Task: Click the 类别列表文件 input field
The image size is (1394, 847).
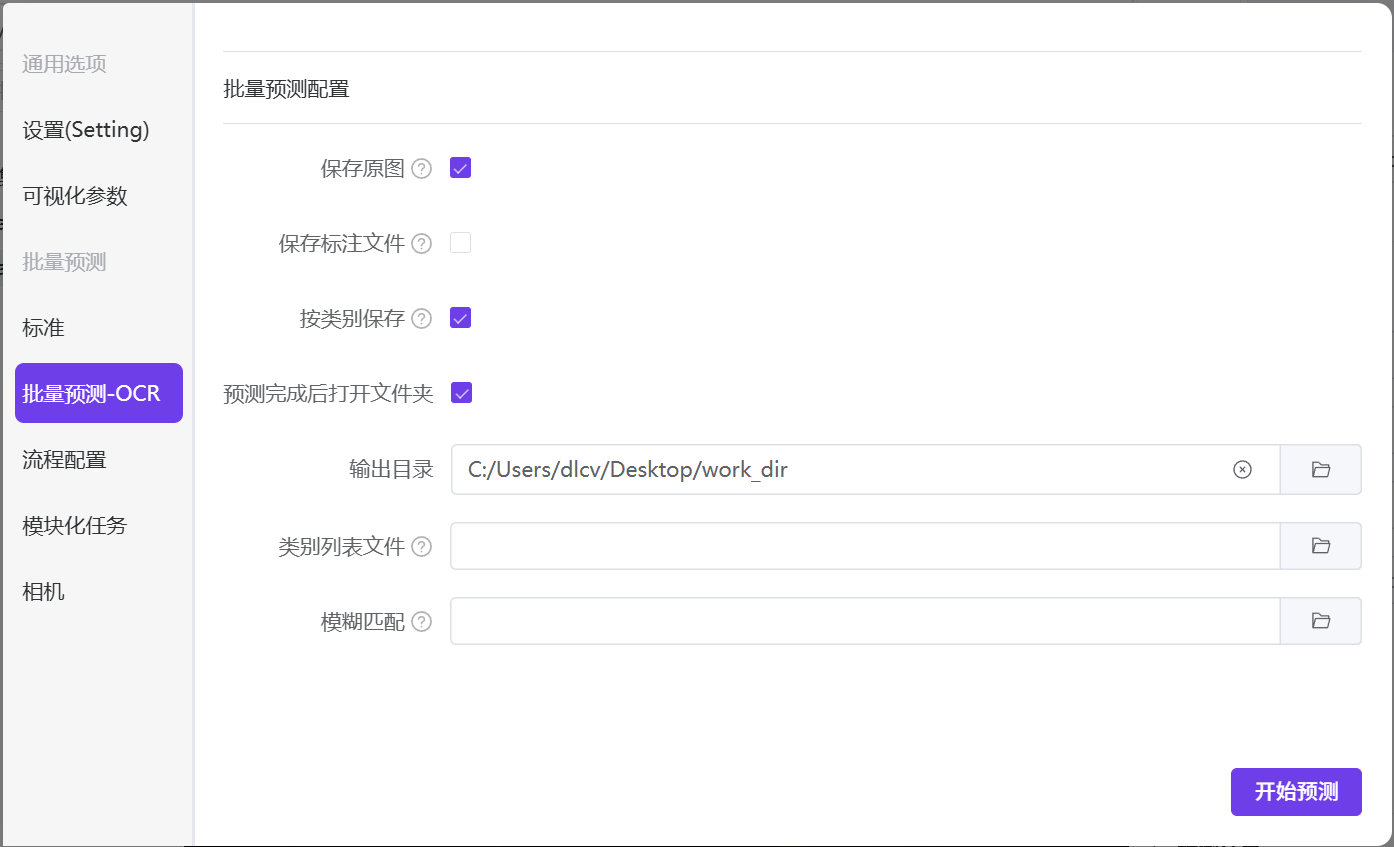Action: pos(865,546)
